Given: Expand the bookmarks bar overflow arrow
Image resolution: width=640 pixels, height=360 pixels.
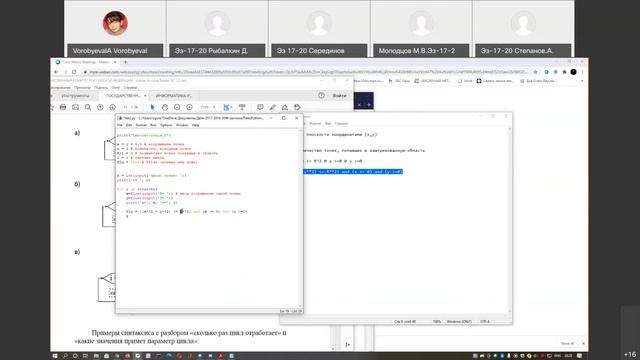Looking at the screenshot, I should pos(582,81).
